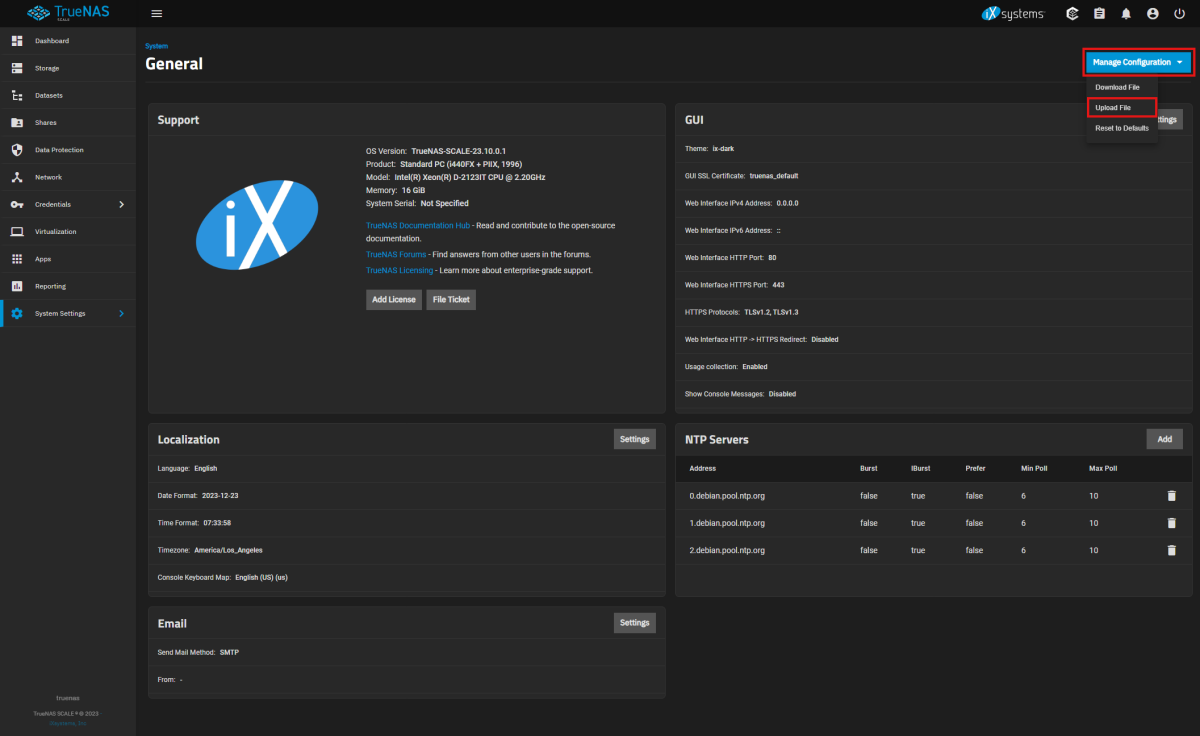Delete the 0.debian.pool.ntp.org server
1200x736 pixels.
(x=1171, y=495)
